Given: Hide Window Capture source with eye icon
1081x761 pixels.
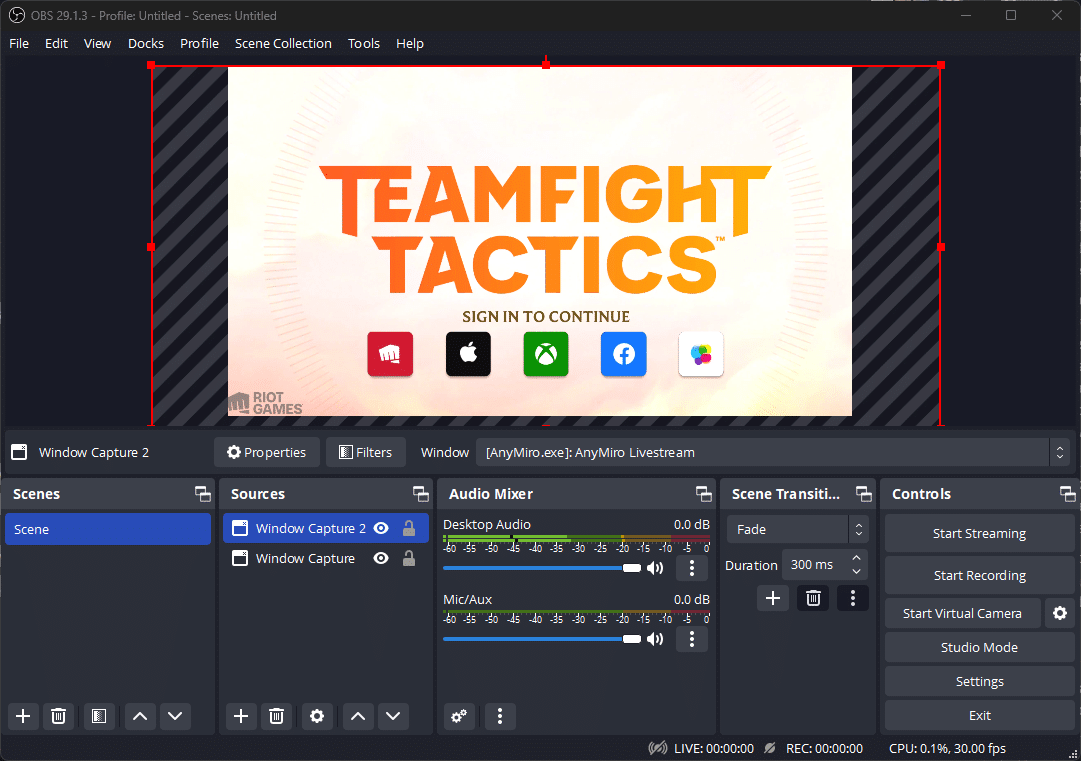Looking at the screenshot, I should pyautogui.click(x=381, y=558).
